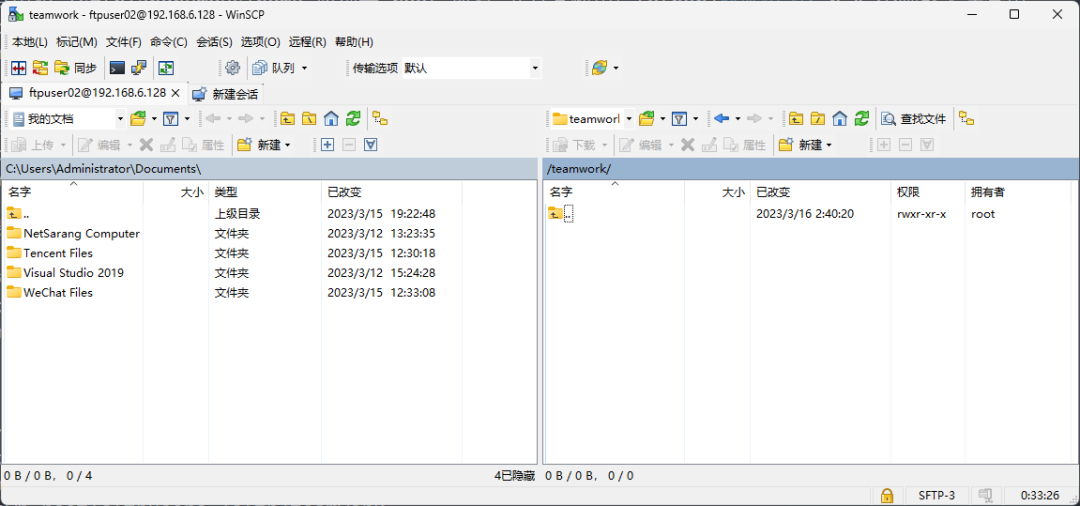Sort local files by 已改变 column header
The height and width of the screenshot is (506, 1080).
[392, 193]
